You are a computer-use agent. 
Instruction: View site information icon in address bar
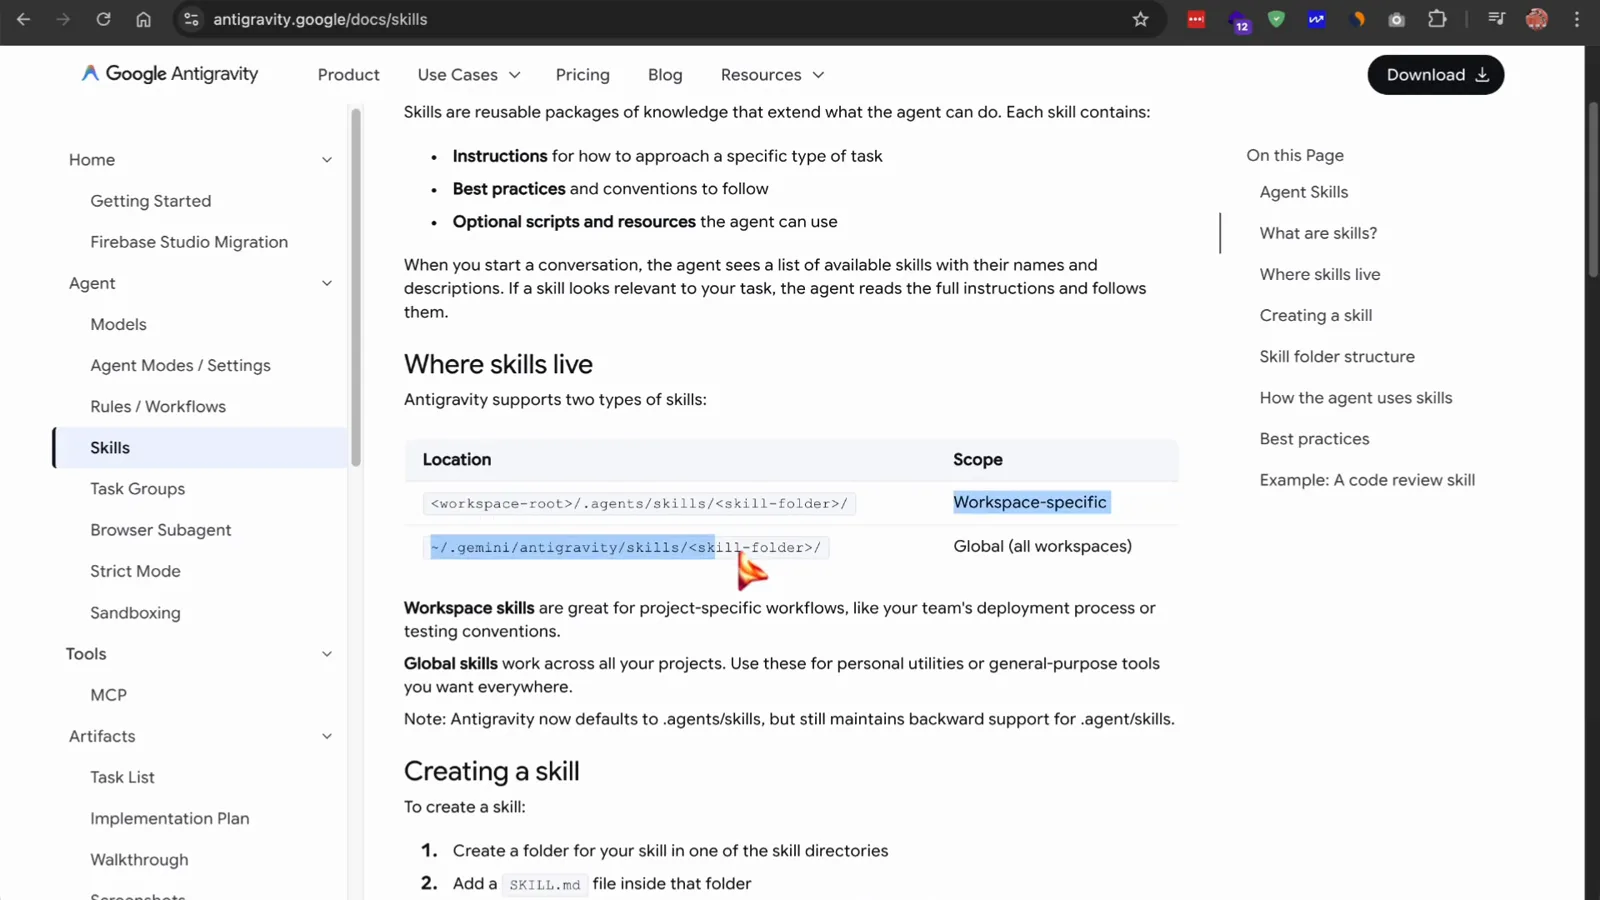[191, 19]
